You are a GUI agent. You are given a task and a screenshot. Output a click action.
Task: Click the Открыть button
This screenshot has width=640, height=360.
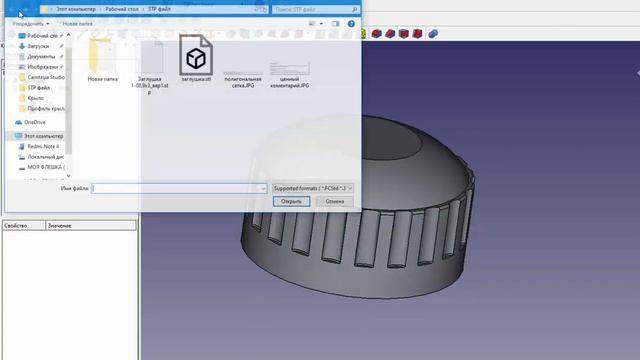click(x=291, y=201)
